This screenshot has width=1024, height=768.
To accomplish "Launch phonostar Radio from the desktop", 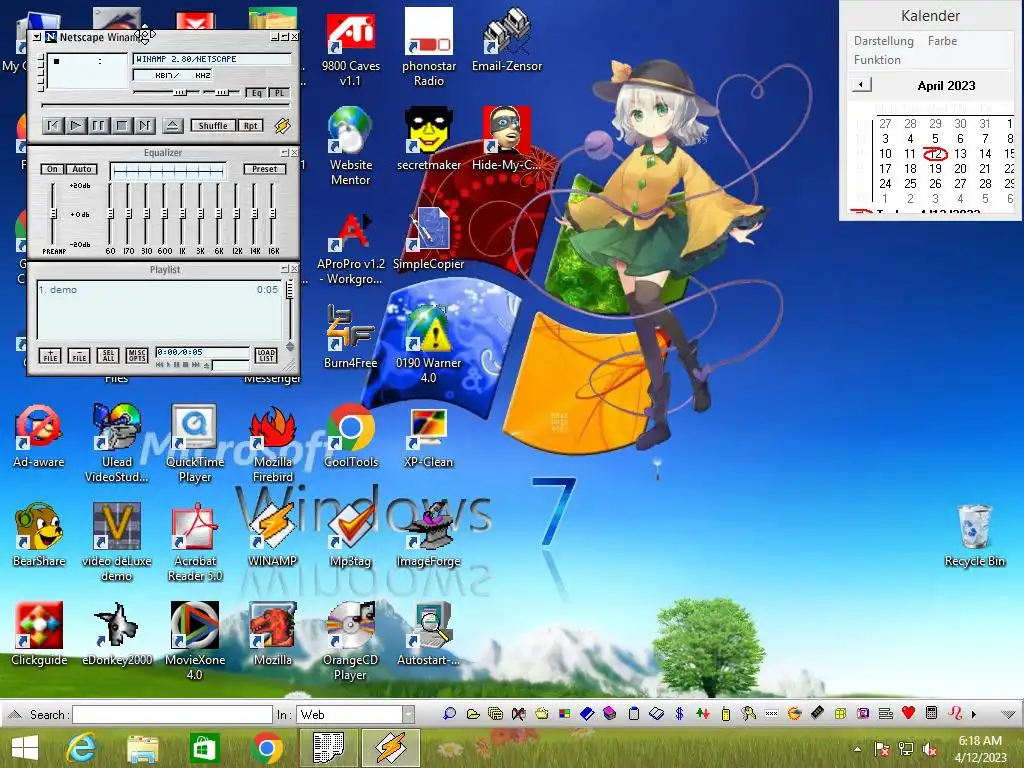I will [428, 46].
